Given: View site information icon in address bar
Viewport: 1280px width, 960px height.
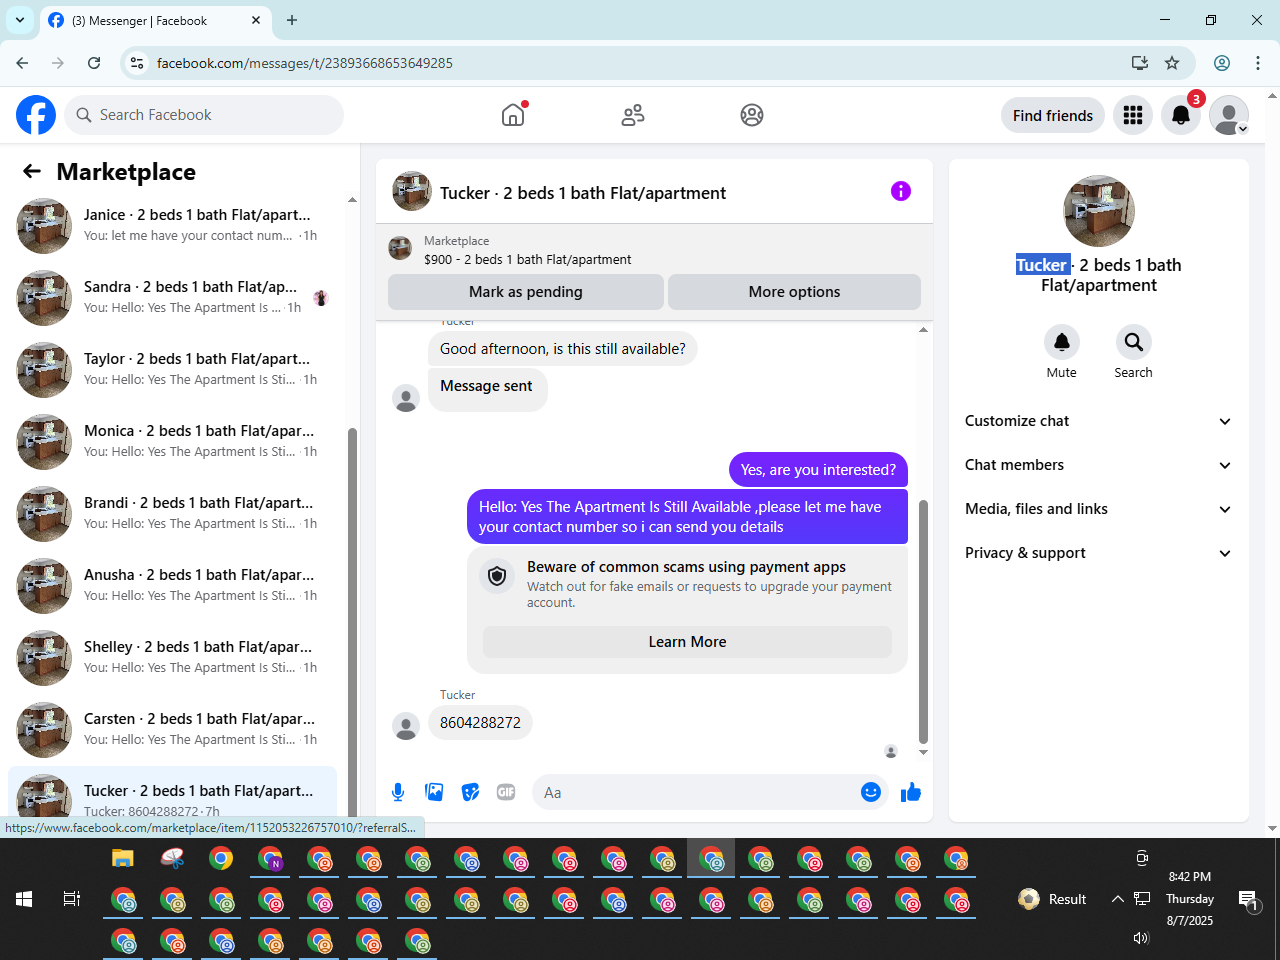Looking at the screenshot, I should [x=137, y=63].
